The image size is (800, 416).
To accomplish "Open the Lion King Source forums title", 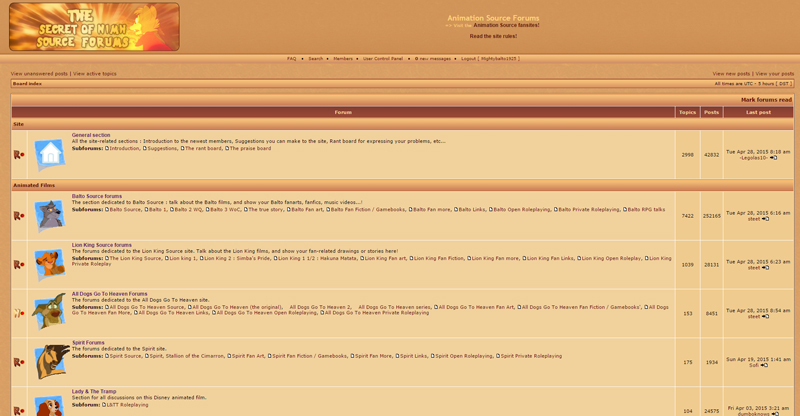I will (x=102, y=245).
